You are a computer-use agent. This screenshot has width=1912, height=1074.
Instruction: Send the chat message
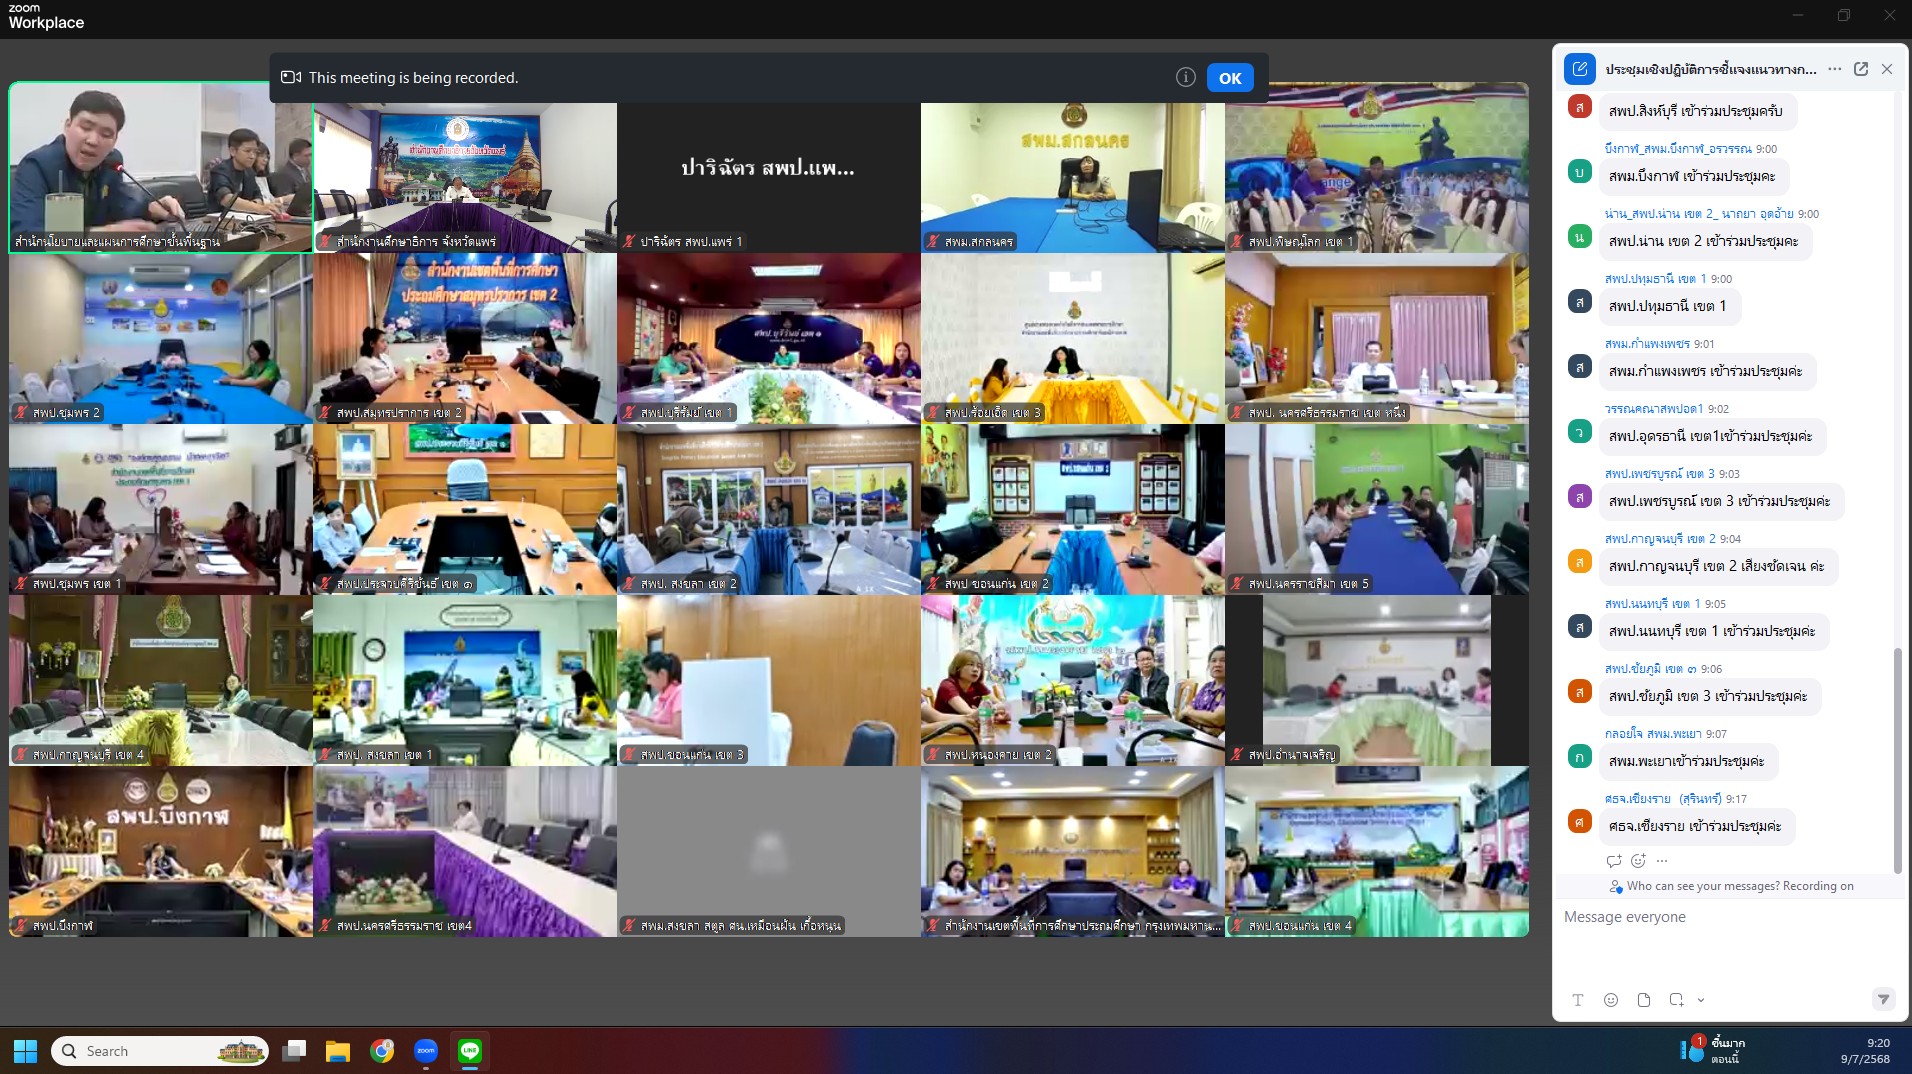click(1882, 1000)
